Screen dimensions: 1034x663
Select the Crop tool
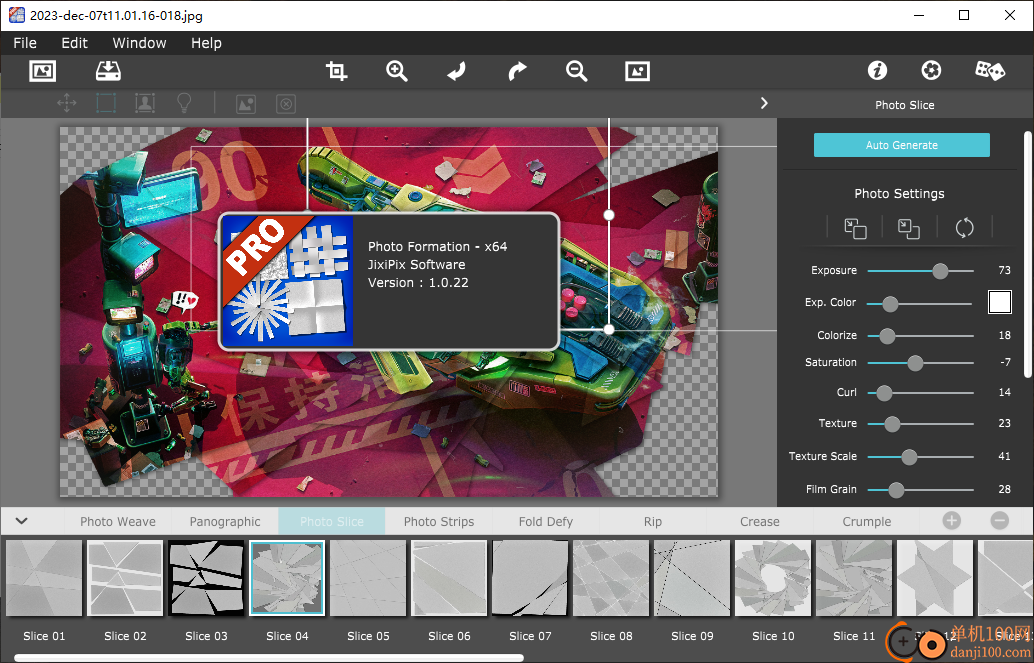[336, 71]
